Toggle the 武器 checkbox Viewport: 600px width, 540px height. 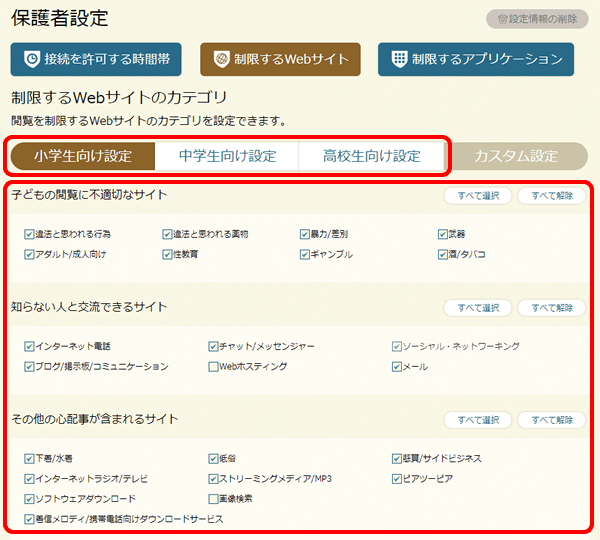click(443, 234)
